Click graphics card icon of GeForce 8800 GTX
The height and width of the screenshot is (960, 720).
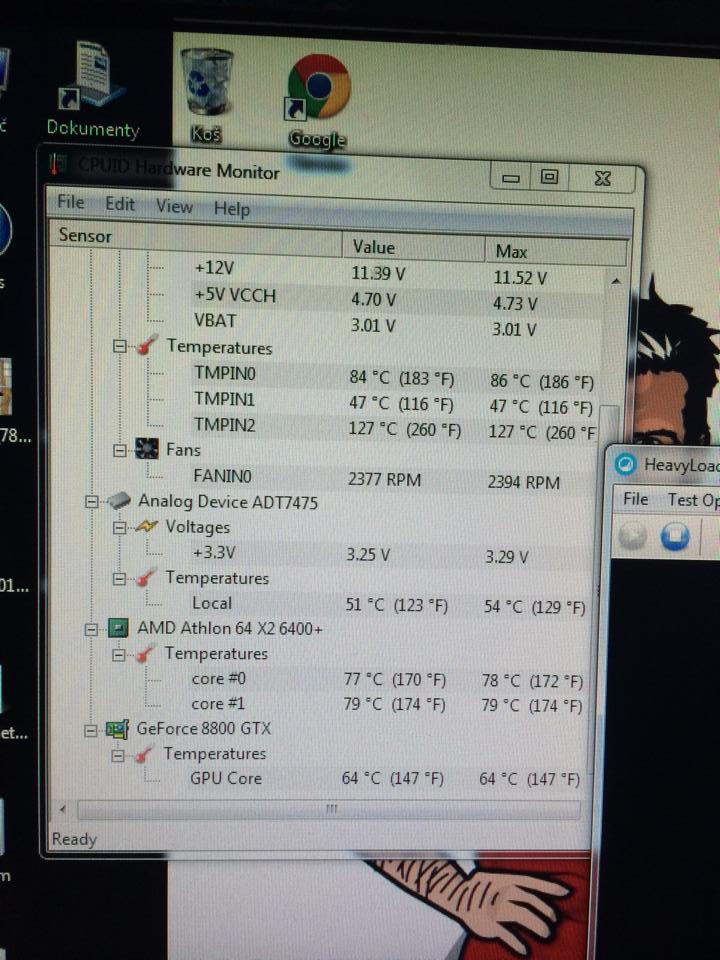[117, 729]
